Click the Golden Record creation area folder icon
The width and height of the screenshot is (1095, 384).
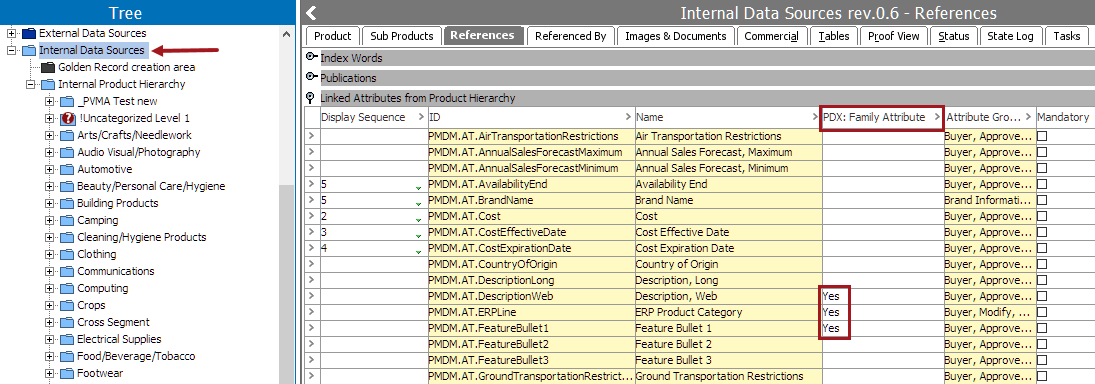(x=47, y=68)
